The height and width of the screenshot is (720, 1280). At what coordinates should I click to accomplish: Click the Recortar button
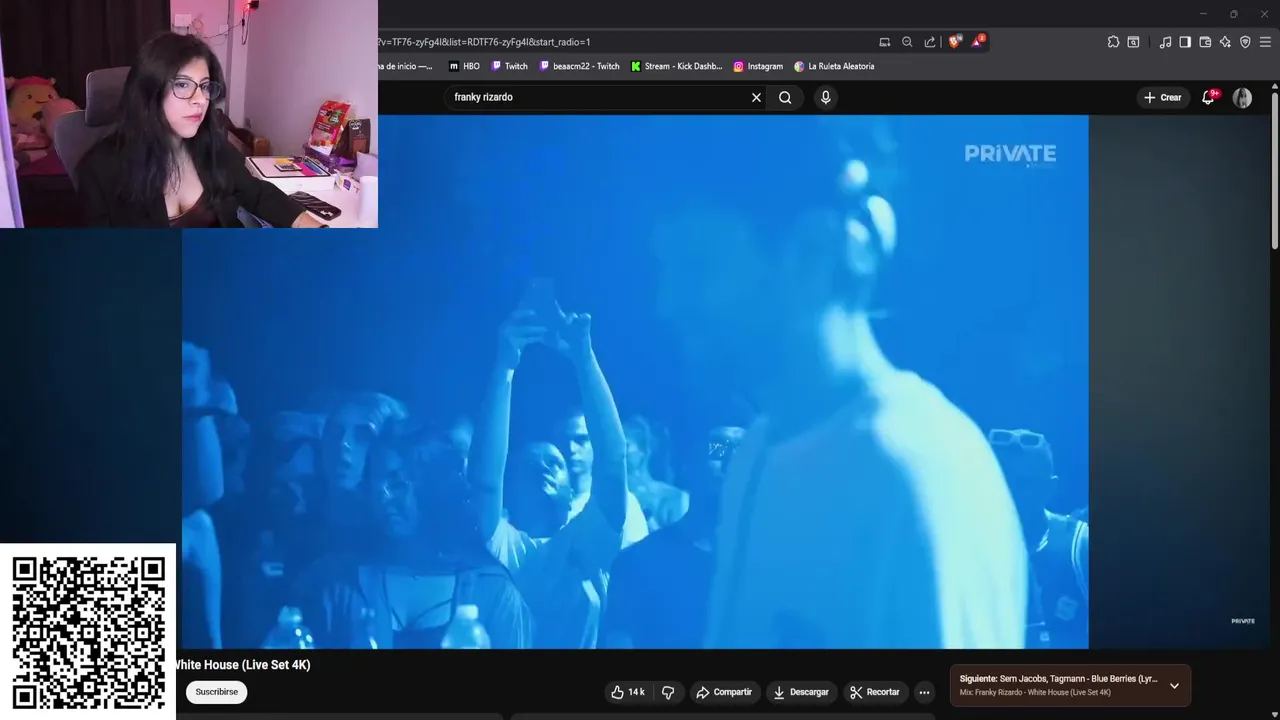click(875, 692)
